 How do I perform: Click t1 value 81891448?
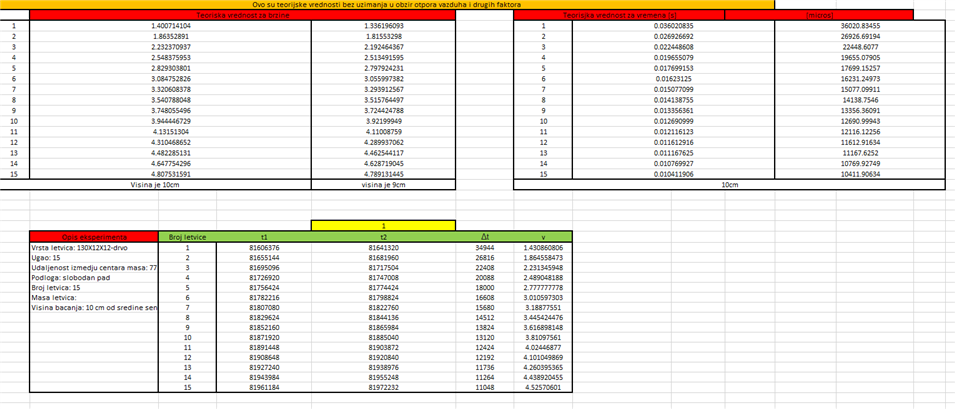tap(264, 348)
